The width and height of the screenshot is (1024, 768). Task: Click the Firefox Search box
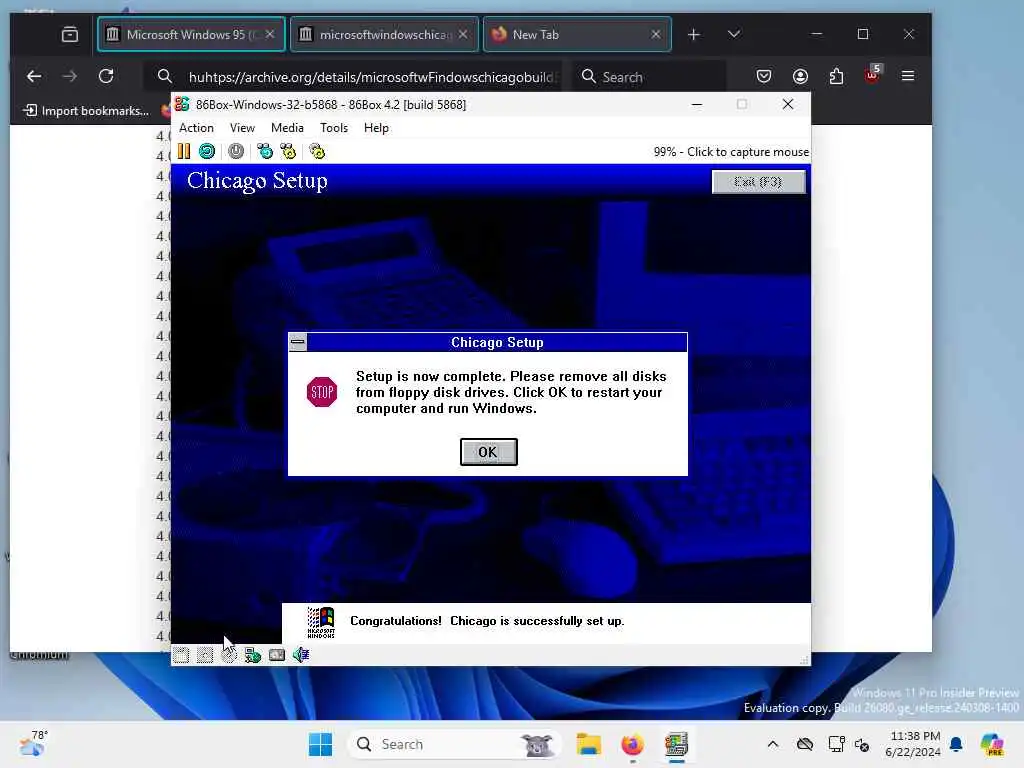pyautogui.click(x=648, y=77)
